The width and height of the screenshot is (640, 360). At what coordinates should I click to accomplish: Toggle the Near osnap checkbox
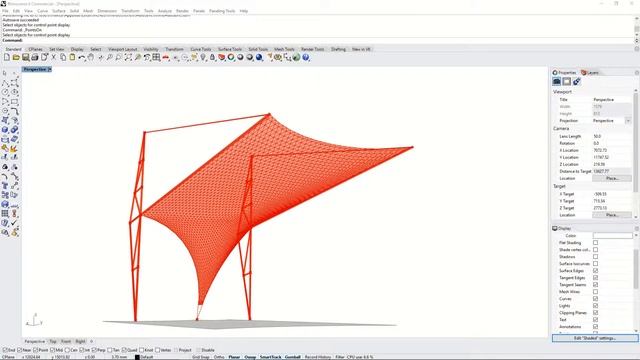pos(19,350)
